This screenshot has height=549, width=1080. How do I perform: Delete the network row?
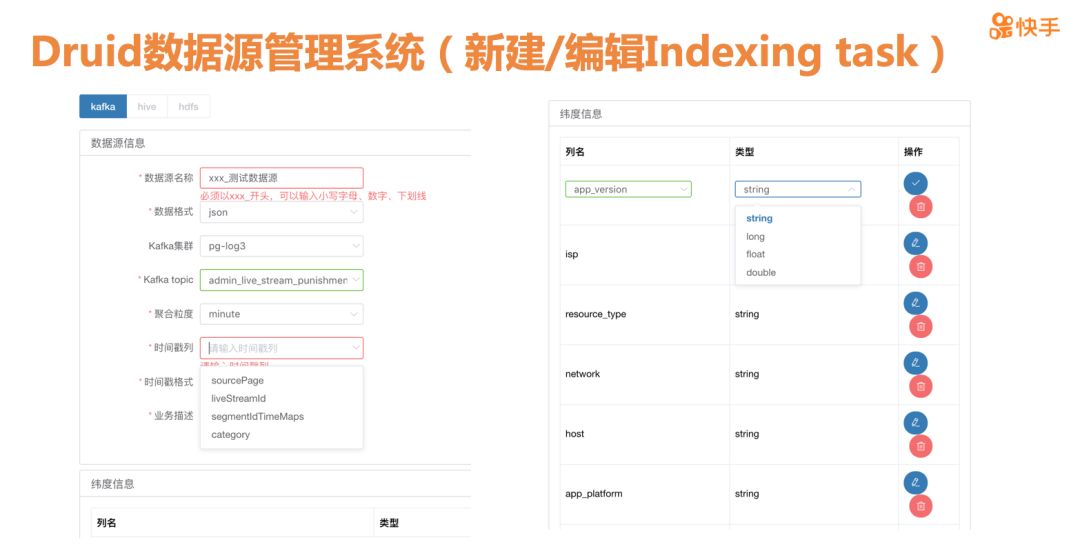921,386
